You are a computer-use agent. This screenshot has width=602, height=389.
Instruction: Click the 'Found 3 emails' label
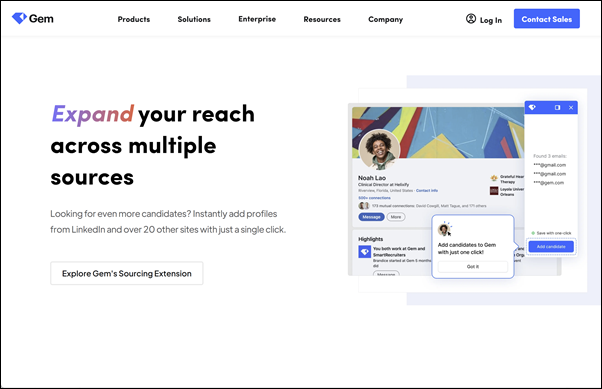[x=550, y=156]
